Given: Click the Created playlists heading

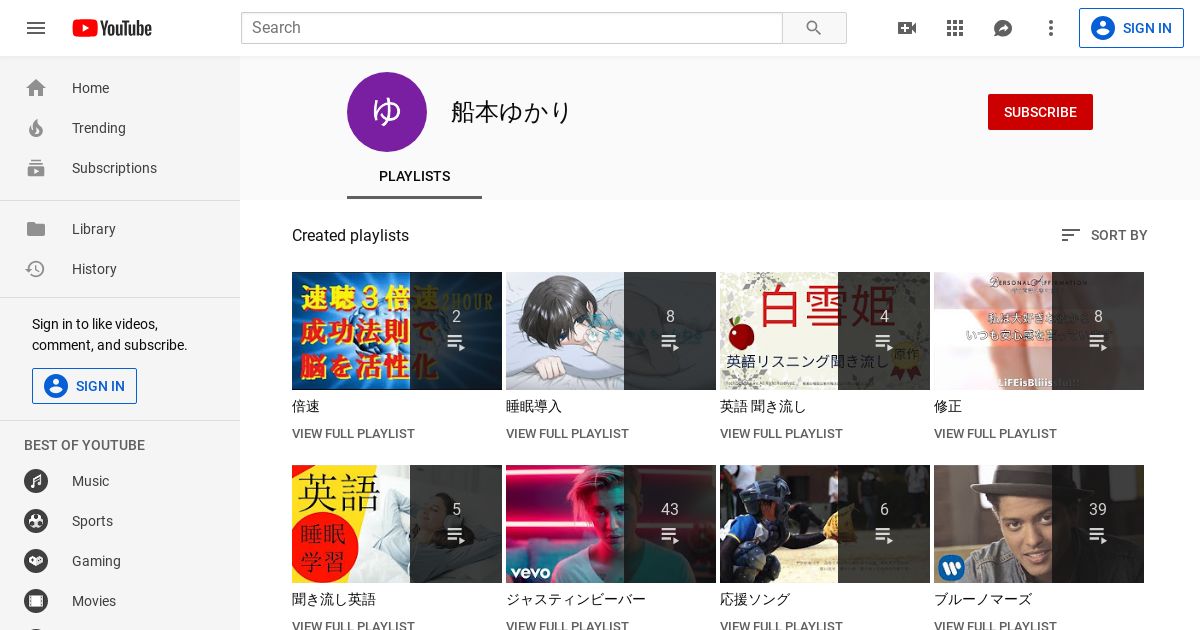Looking at the screenshot, I should click(x=350, y=236).
